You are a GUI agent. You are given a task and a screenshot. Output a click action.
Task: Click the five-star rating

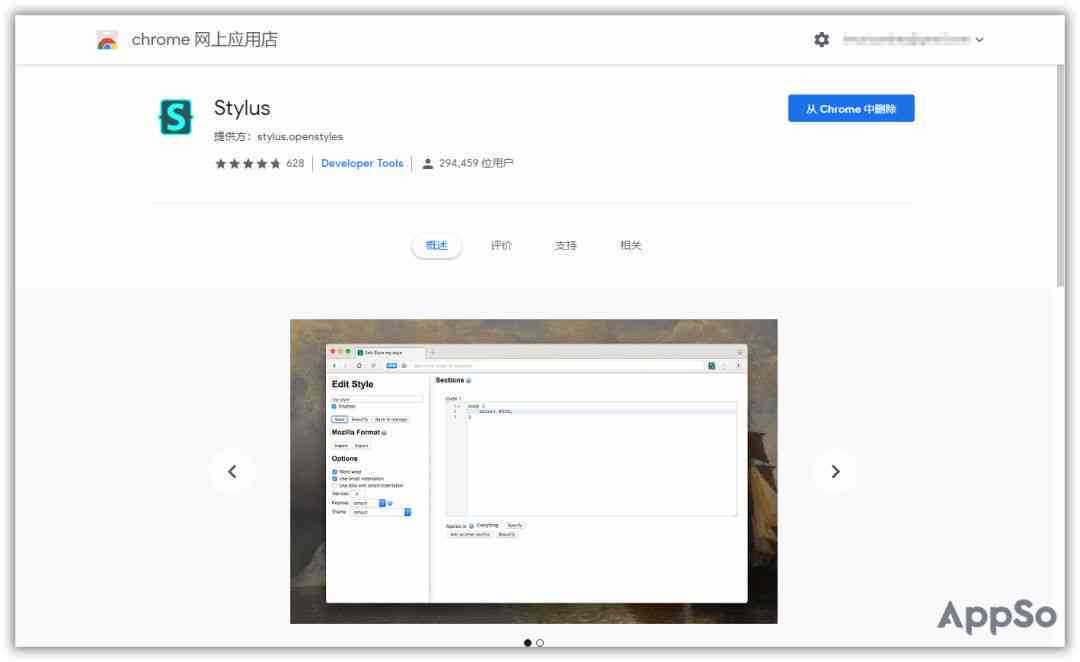(248, 163)
